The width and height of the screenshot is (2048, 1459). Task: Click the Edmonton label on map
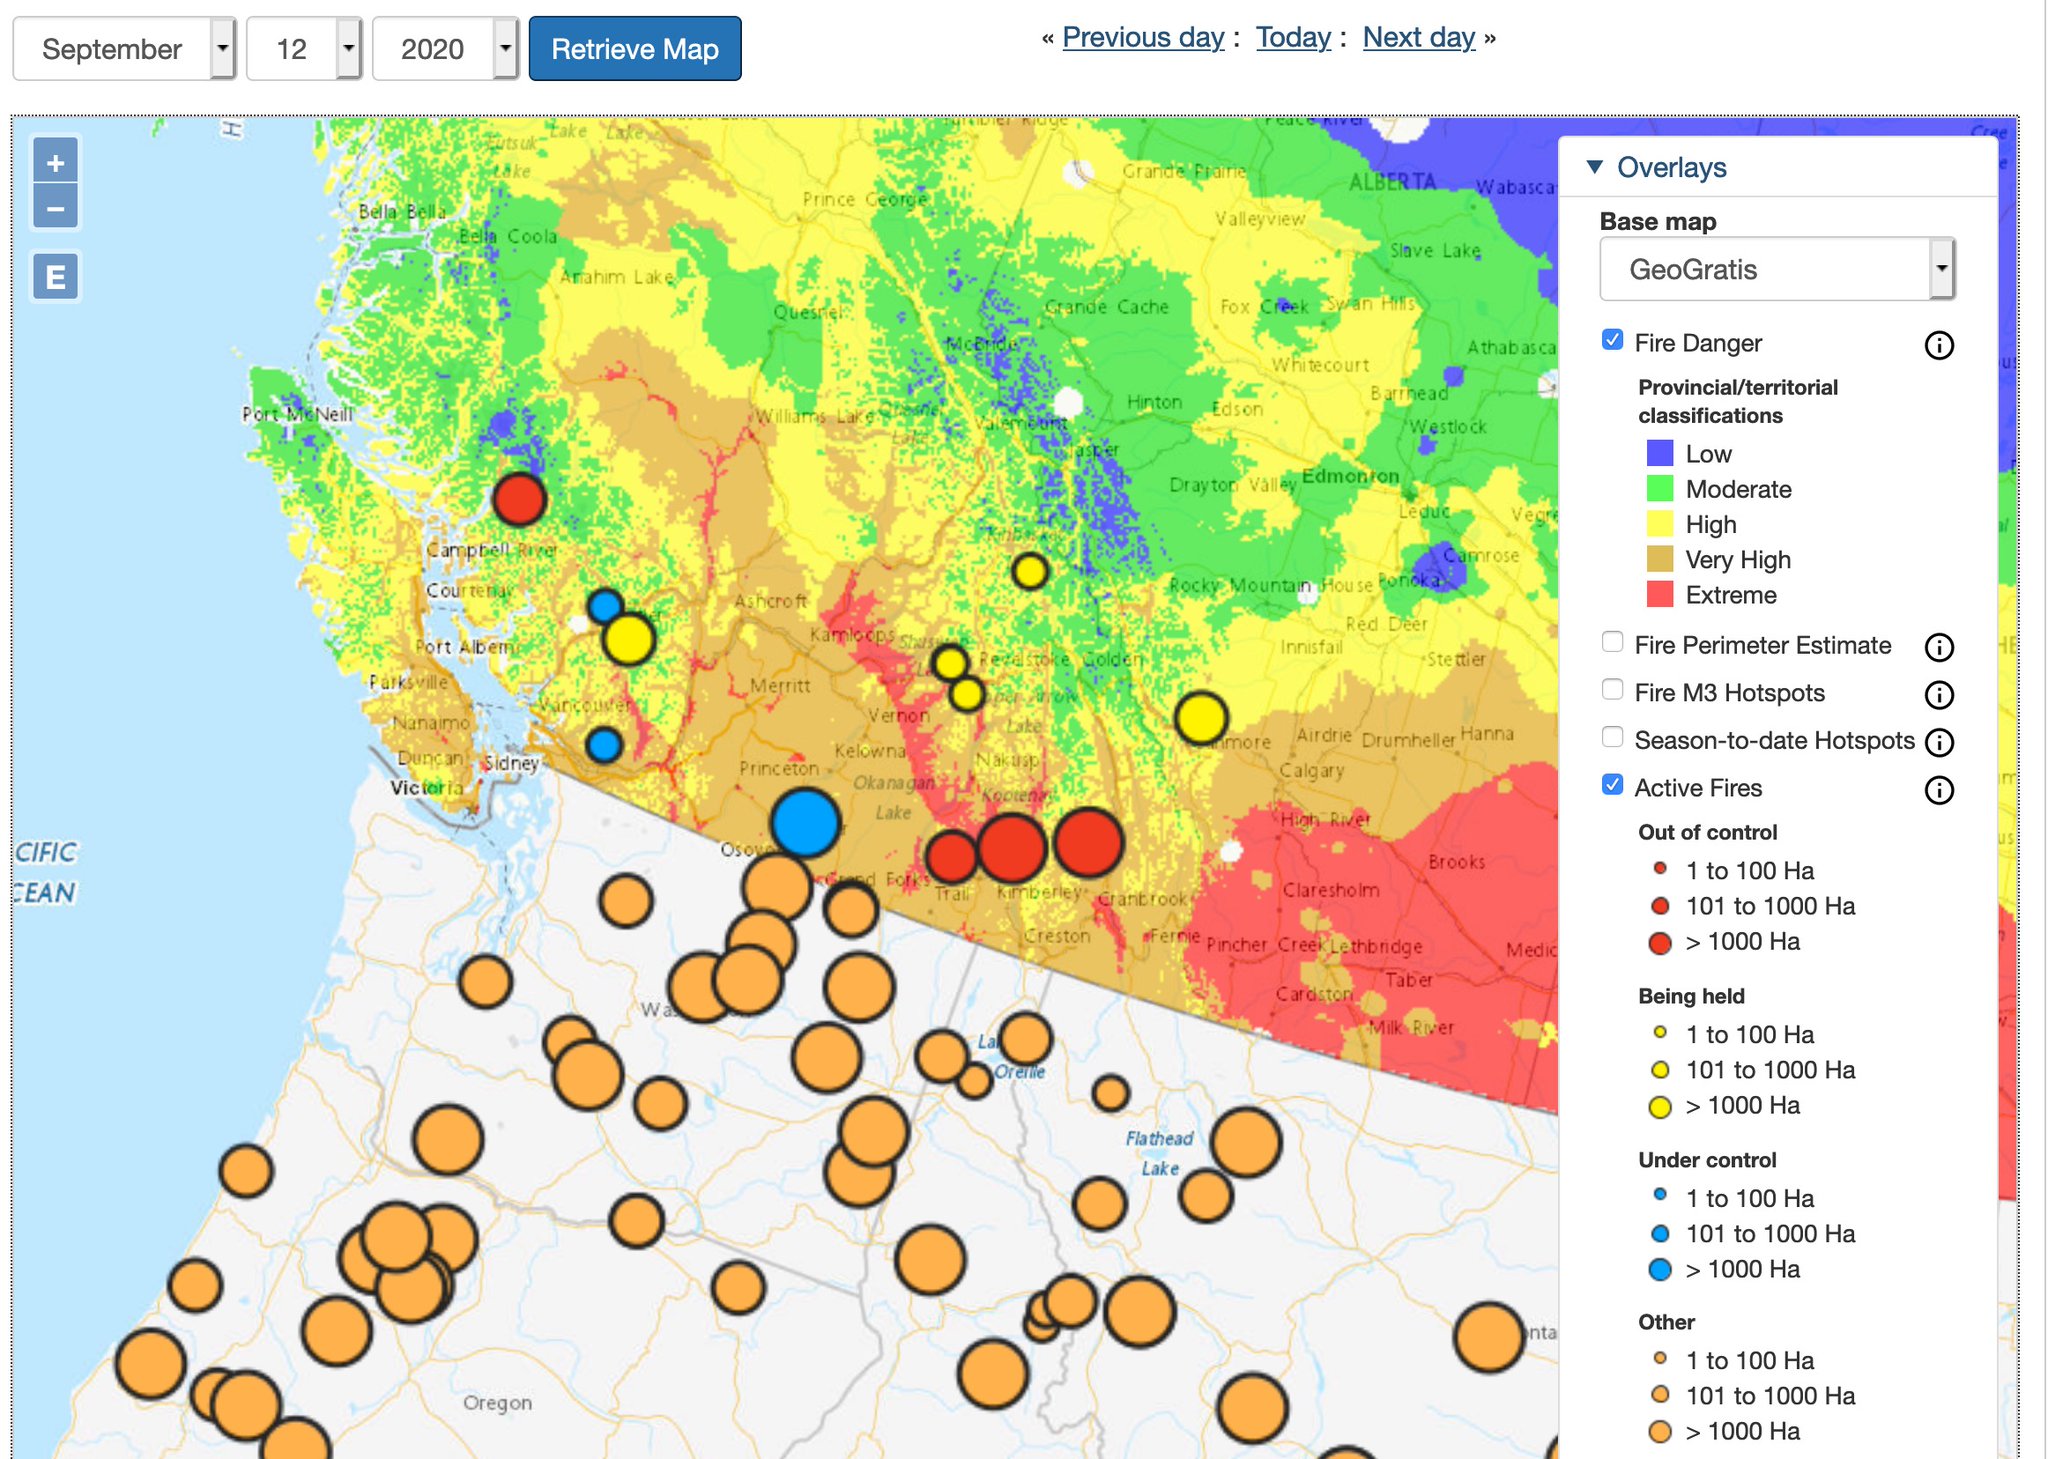point(1350,477)
